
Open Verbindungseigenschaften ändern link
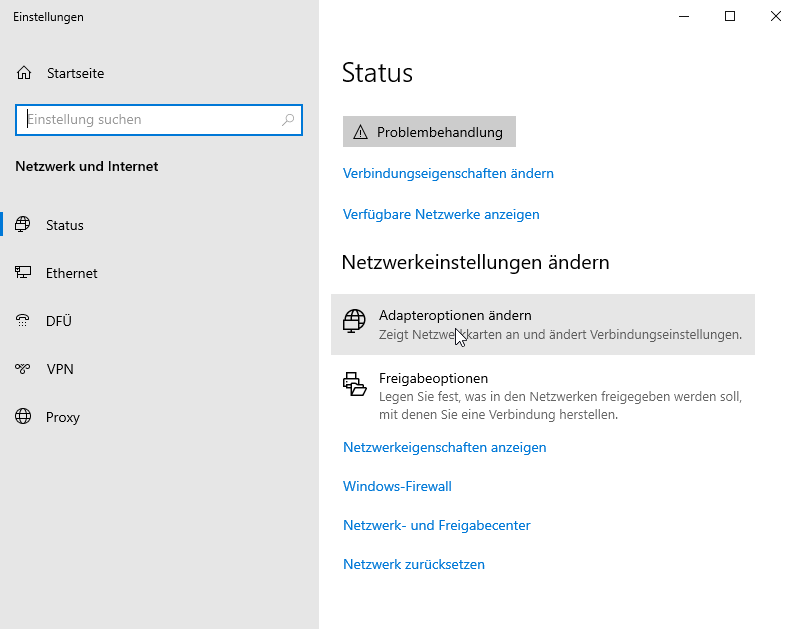coord(448,173)
